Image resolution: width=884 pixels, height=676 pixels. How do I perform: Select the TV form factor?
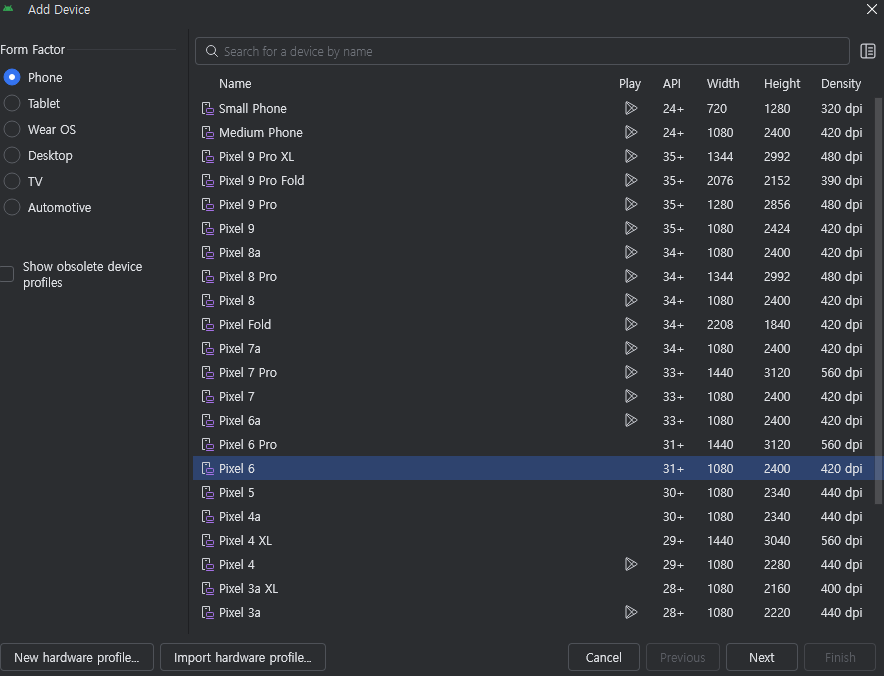coord(12,181)
